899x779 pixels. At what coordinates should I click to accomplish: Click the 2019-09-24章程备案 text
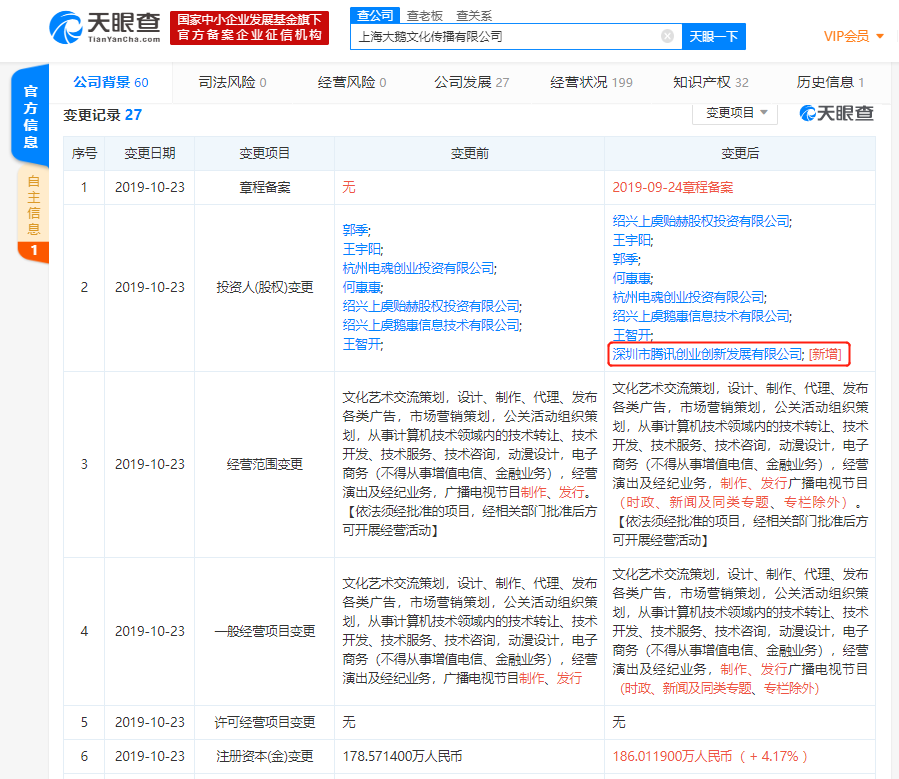click(x=673, y=187)
